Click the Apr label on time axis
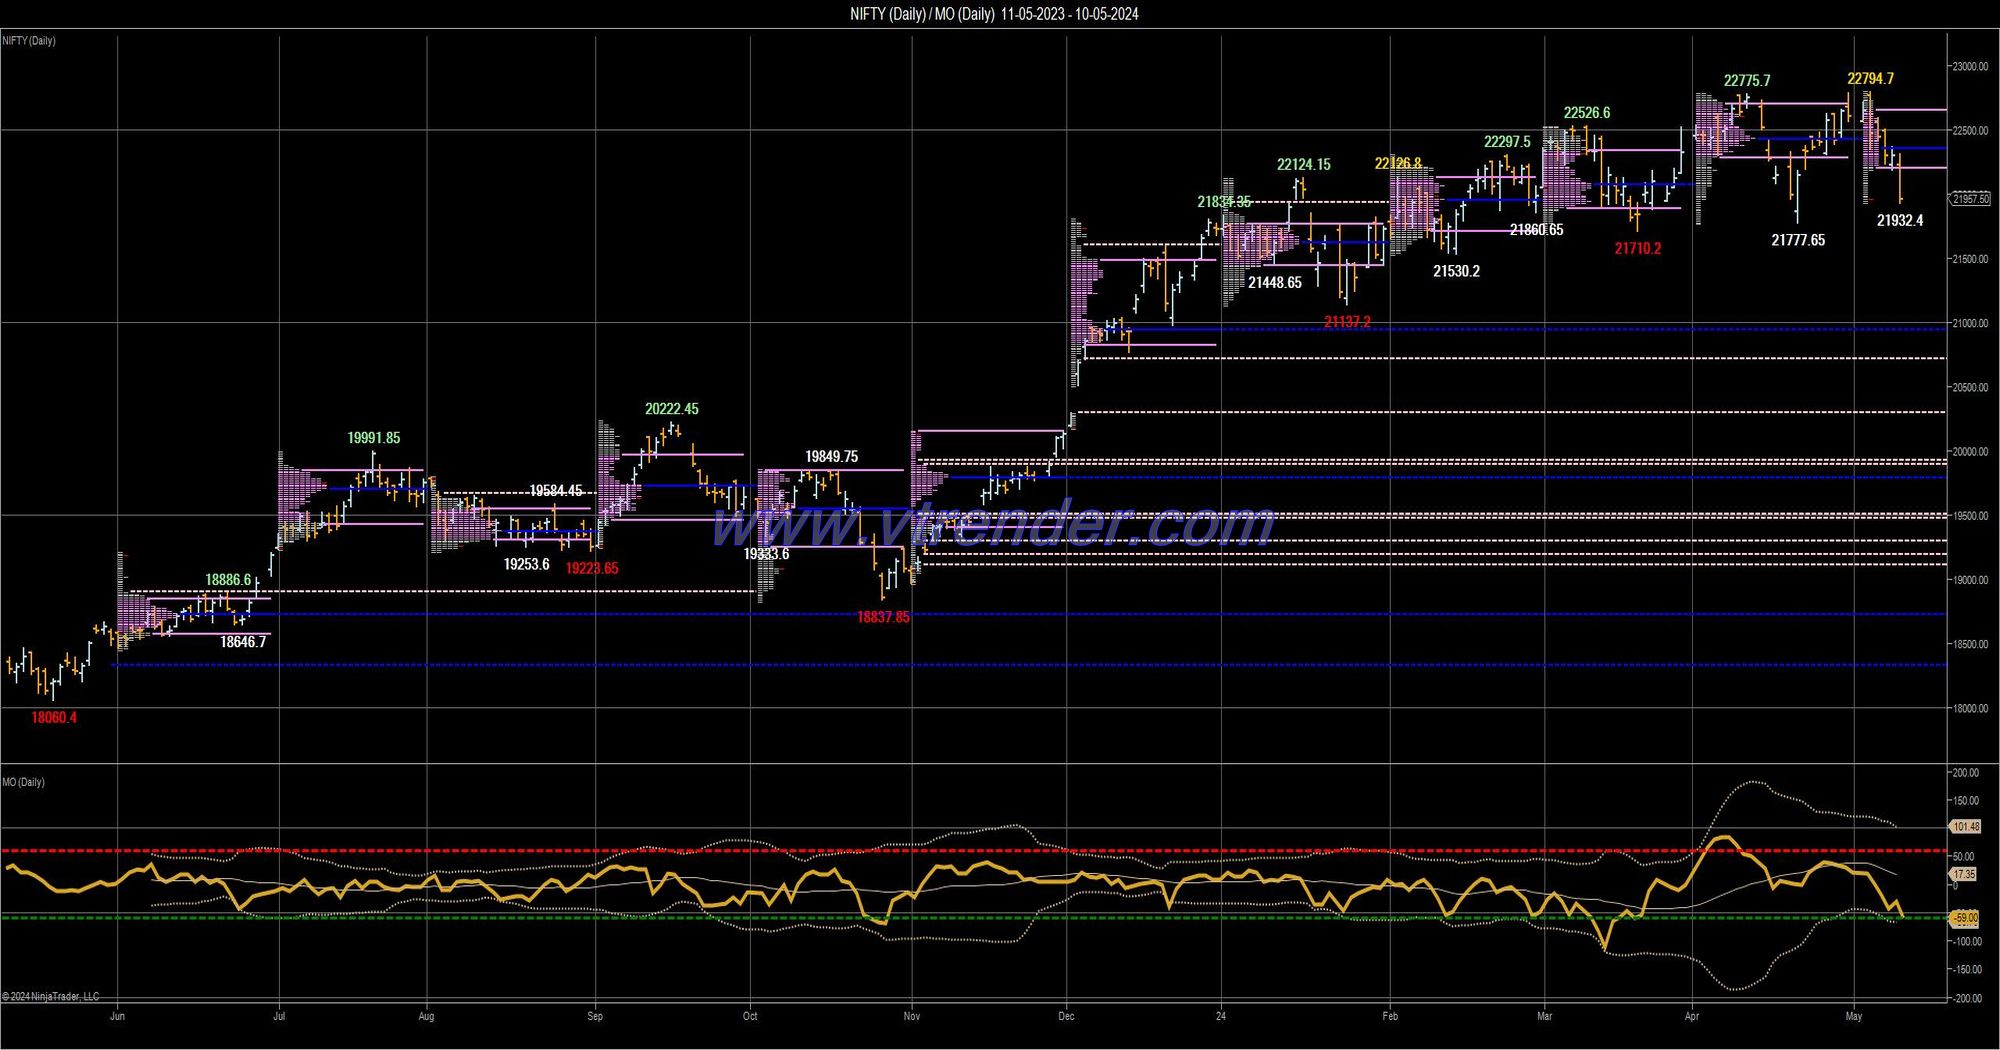The height and width of the screenshot is (1050, 2000). point(1692,1016)
